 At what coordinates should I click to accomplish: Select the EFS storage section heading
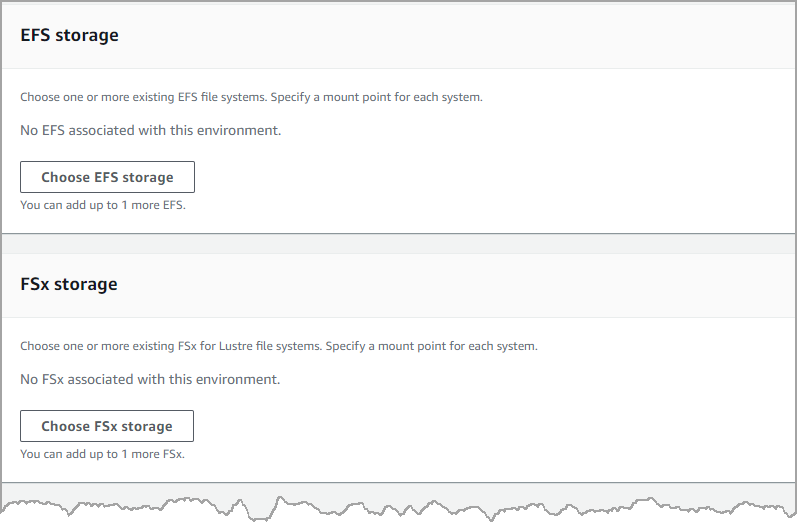point(69,35)
